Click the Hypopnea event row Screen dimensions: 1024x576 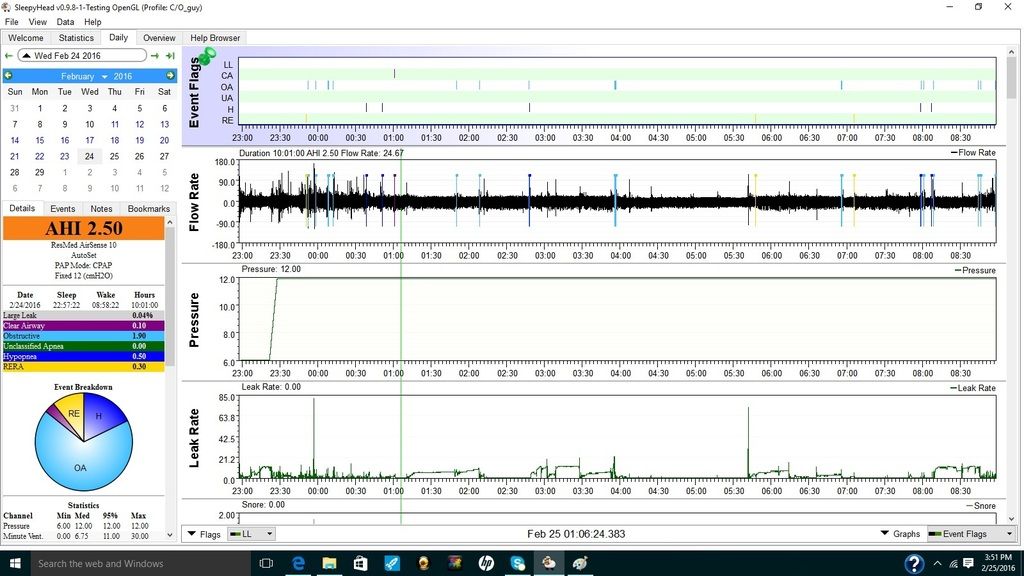pos(84,357)
